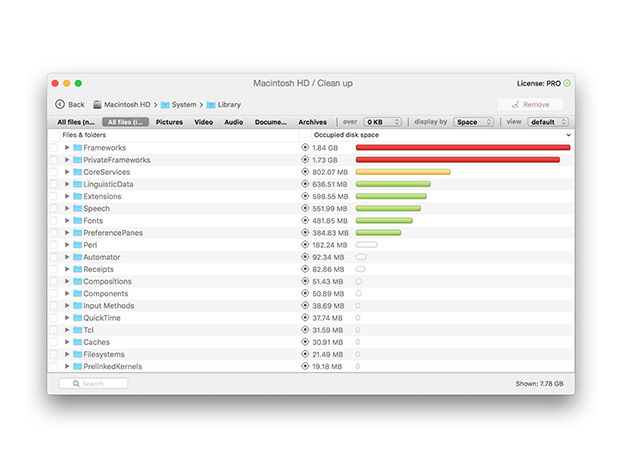Navigate to System in breadcrumb
This screenshot has width=630, height=473.
184,104
